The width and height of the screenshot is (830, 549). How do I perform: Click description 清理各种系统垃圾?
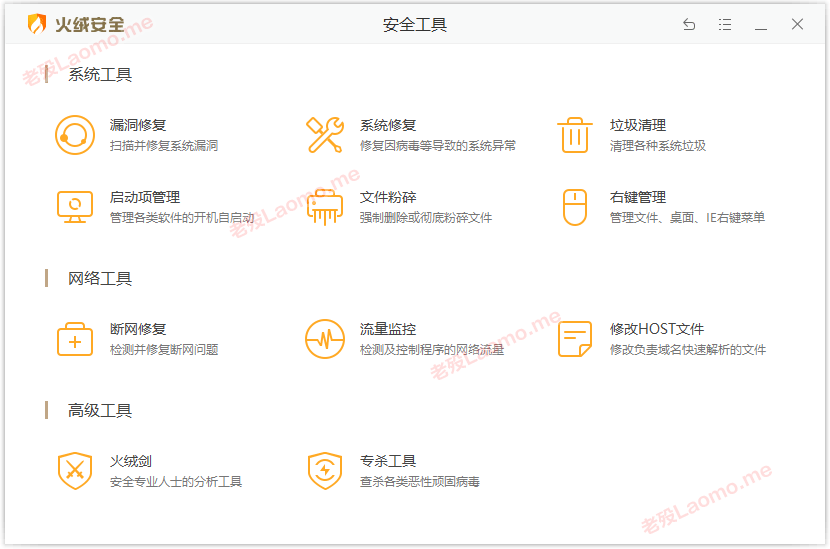pos(658,146)
